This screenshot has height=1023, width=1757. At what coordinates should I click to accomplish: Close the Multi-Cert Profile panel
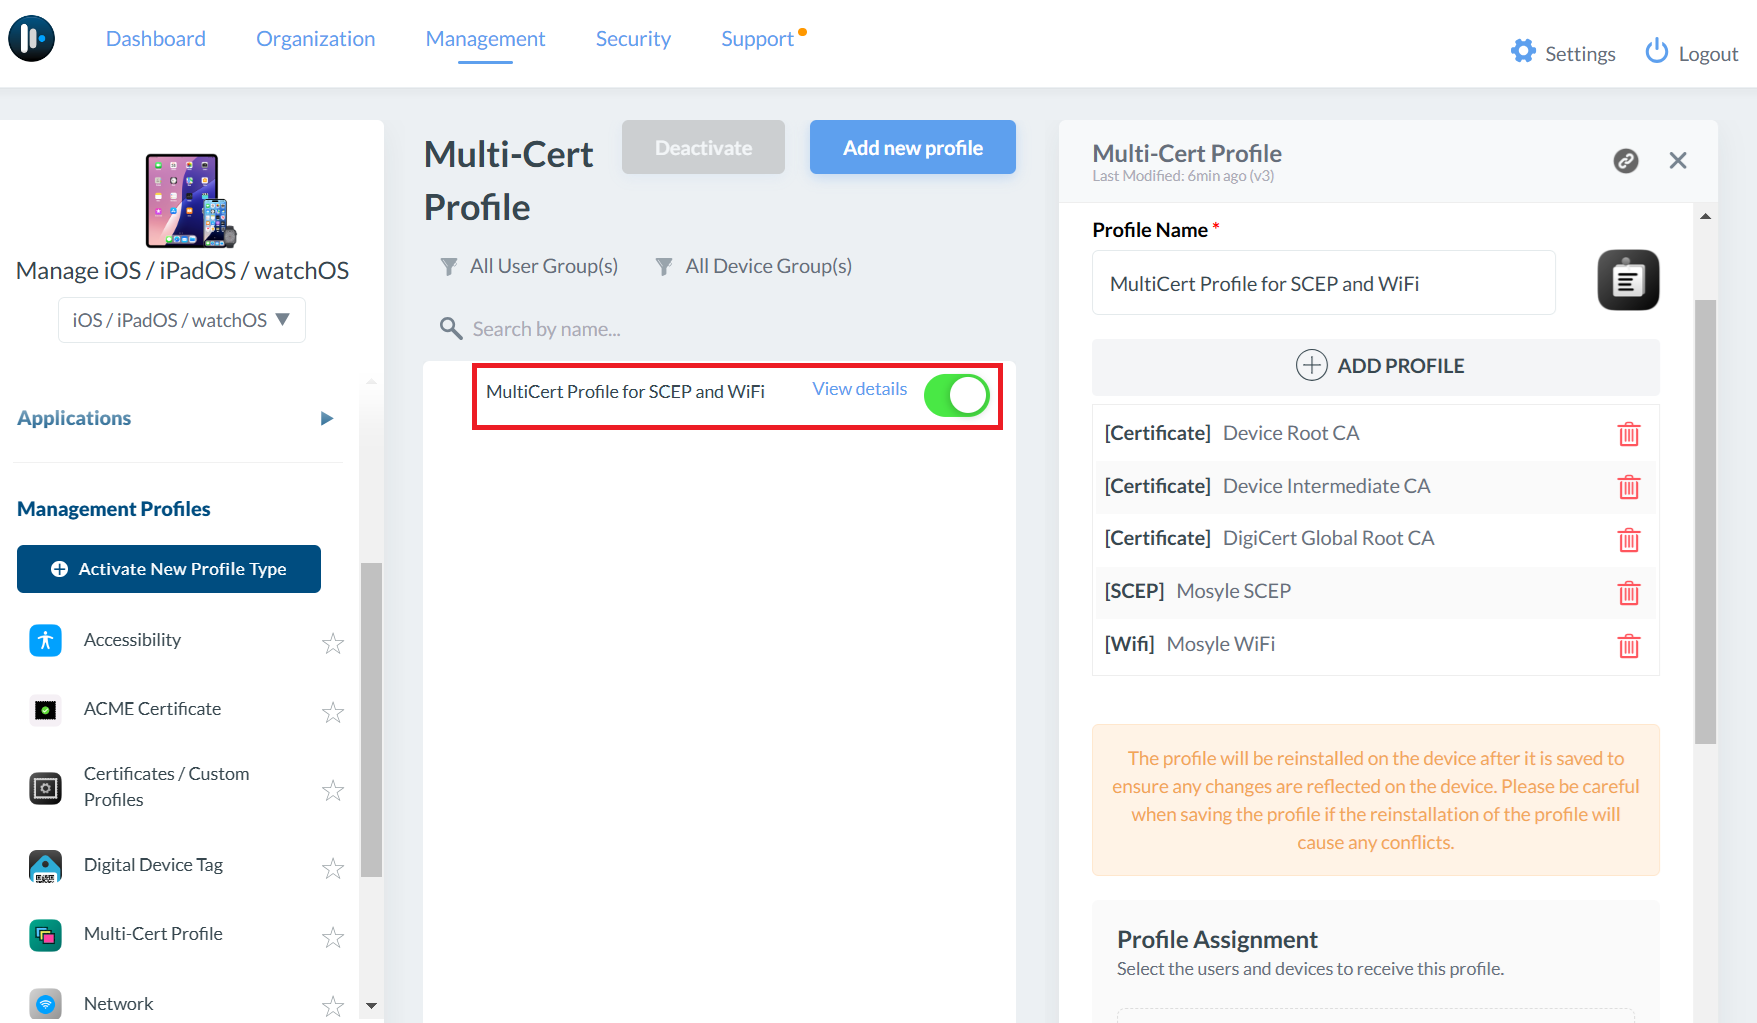click(1678, 161)
